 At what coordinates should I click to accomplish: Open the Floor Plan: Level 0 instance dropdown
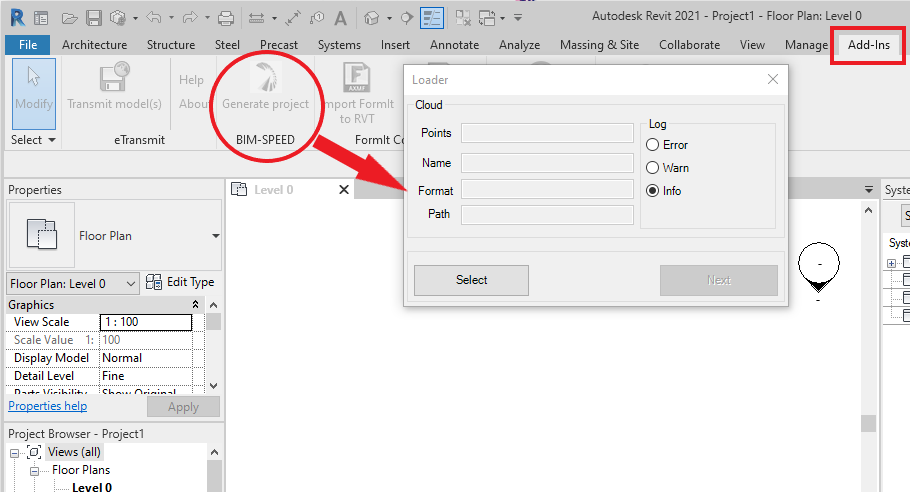[131, 284]
